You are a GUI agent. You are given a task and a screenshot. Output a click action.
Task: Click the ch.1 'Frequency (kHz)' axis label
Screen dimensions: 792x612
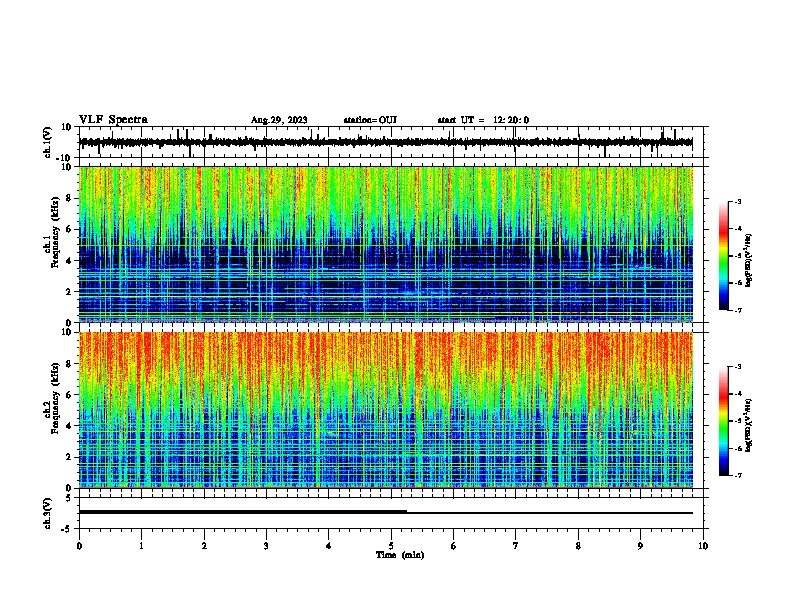[55, 232]
